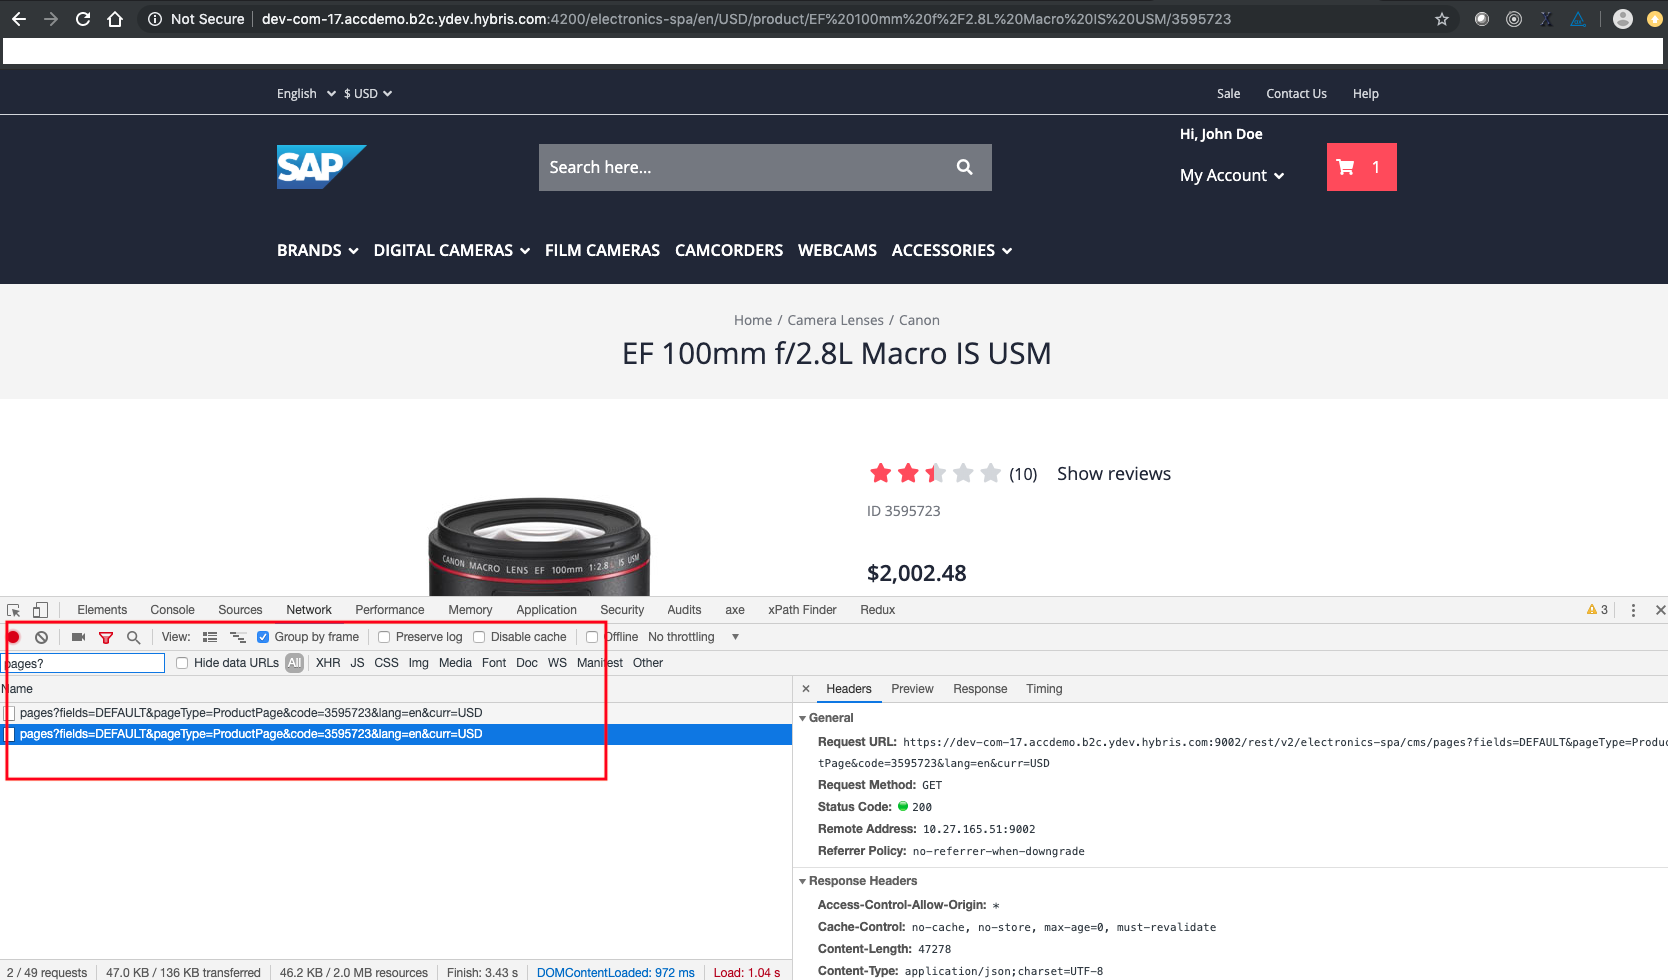This screenshot has height=980, width=1668.
Task: Enable the Preserve log checkbox
Action: coord(384,637)
